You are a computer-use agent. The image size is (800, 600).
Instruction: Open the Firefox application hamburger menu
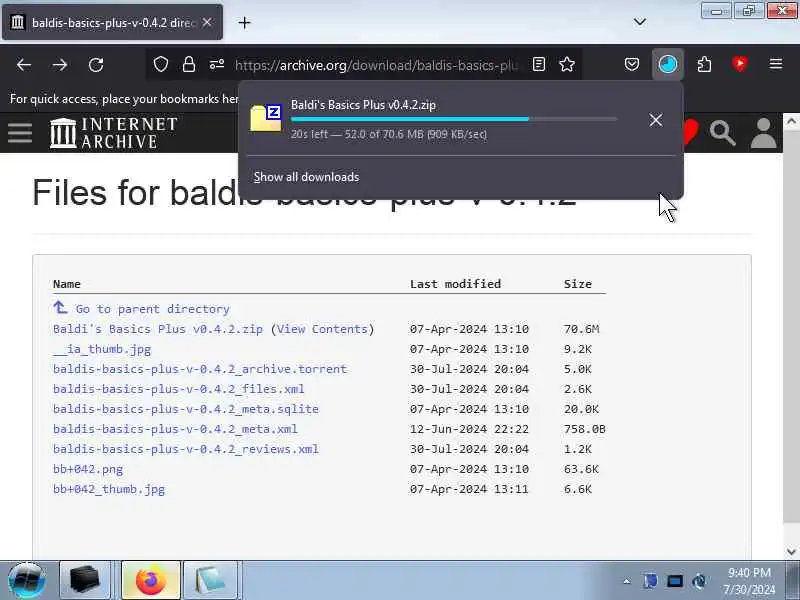776,64
